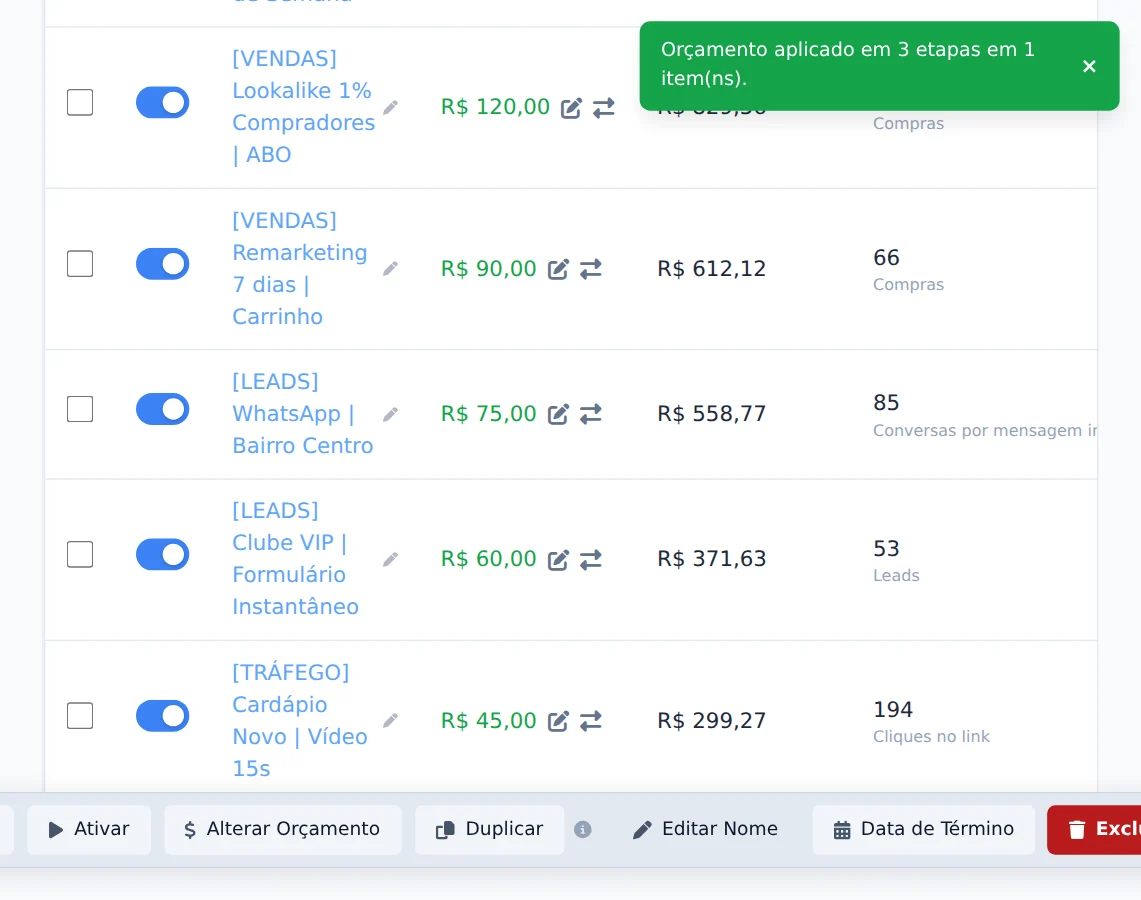
Task: Edit budget of Cardápio Novo campaign
Action: point(558,721)
